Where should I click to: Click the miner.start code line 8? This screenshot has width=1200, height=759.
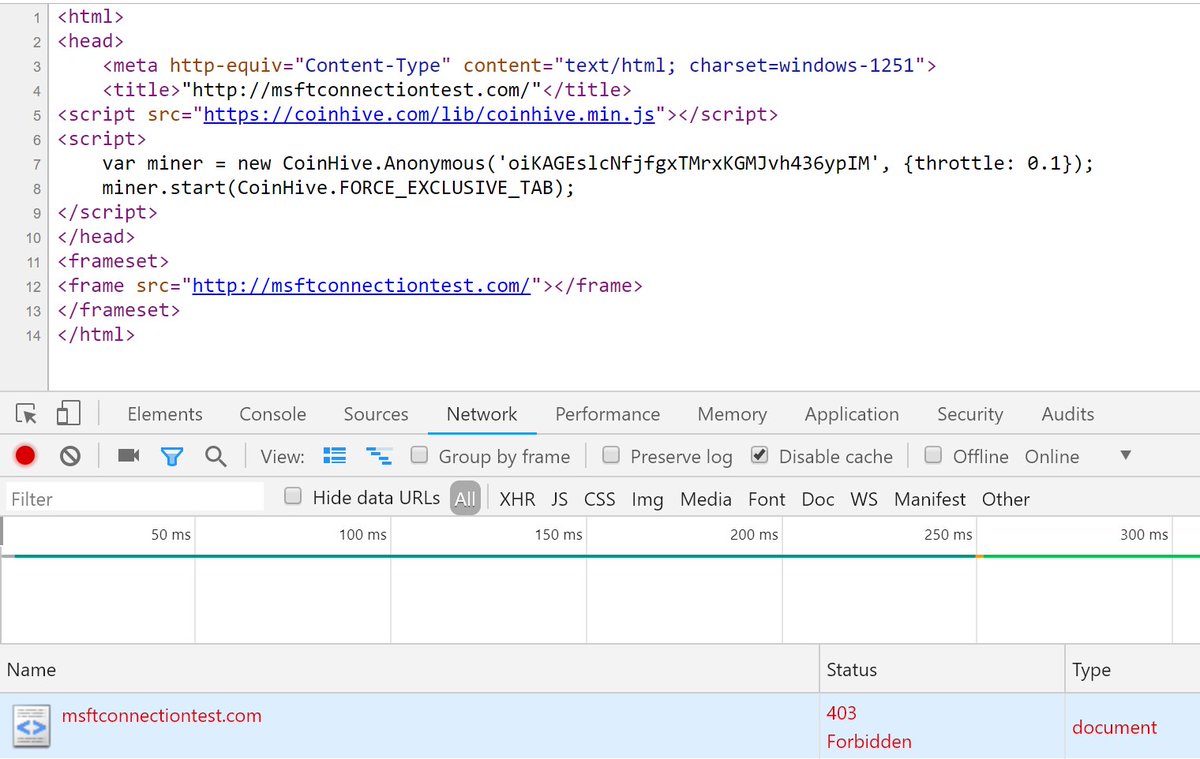click(338, 188)
